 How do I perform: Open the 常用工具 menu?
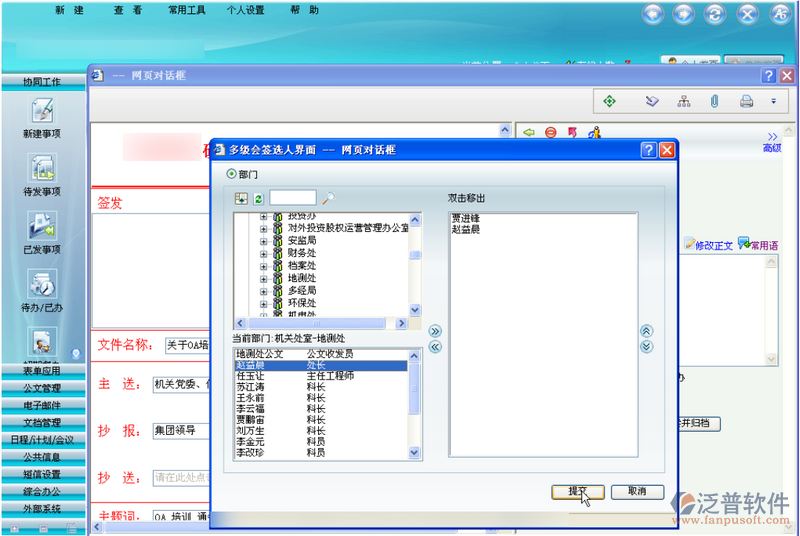tap(187, 10)
